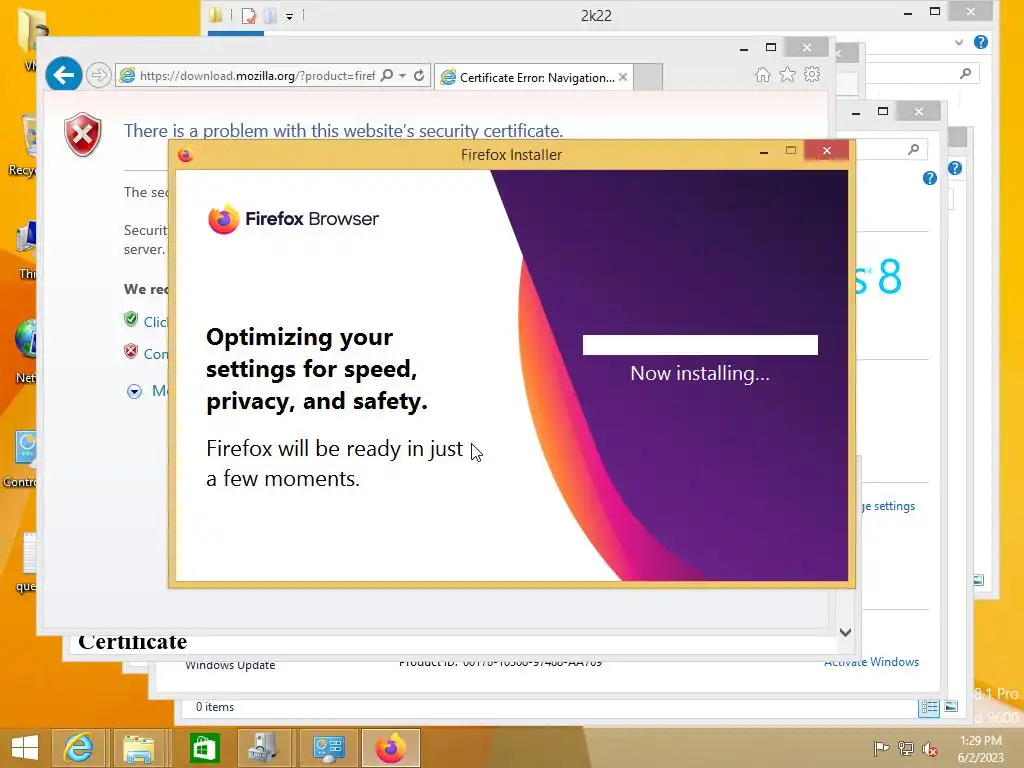Open a new blank IE tab
The height and width of the screenshot is (768, 1024).
point(648,77)
